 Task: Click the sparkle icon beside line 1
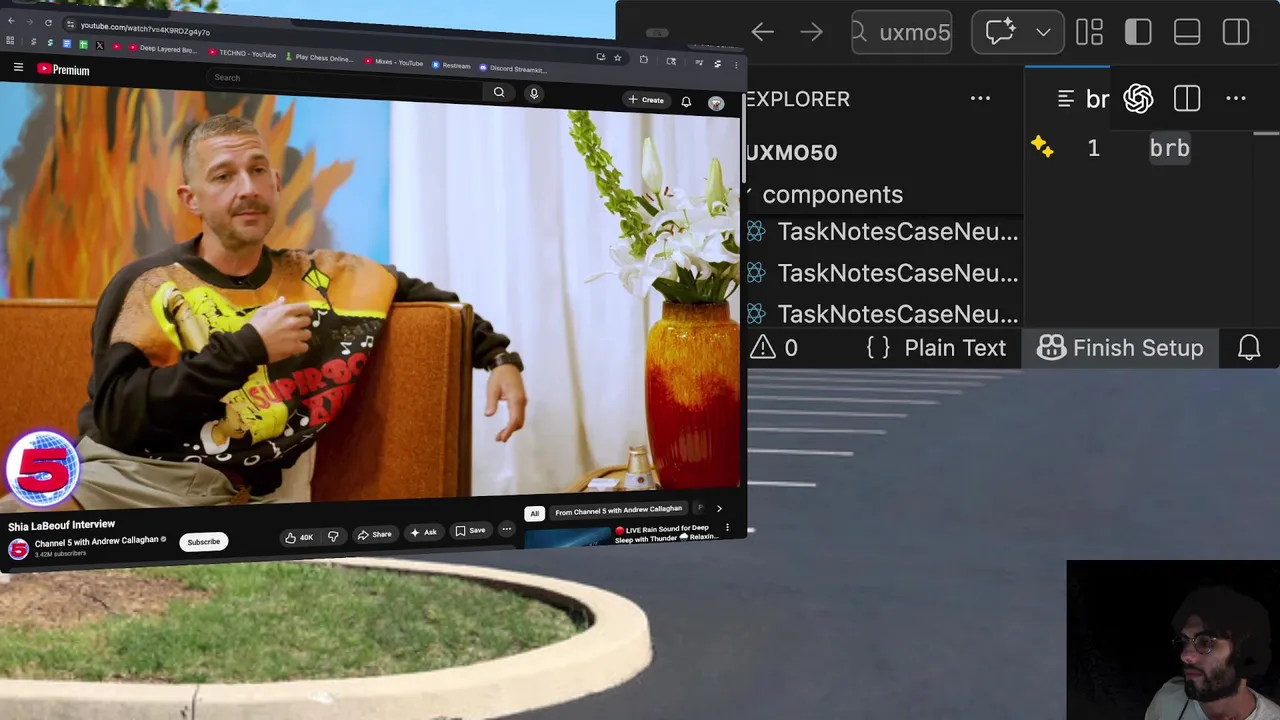[1042, 147]
